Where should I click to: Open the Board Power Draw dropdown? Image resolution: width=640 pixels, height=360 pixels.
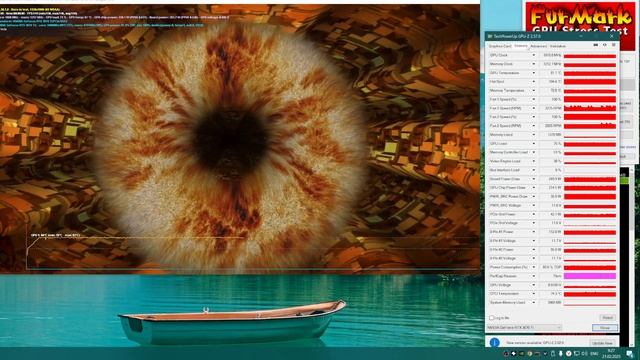[x=533, y=179]
